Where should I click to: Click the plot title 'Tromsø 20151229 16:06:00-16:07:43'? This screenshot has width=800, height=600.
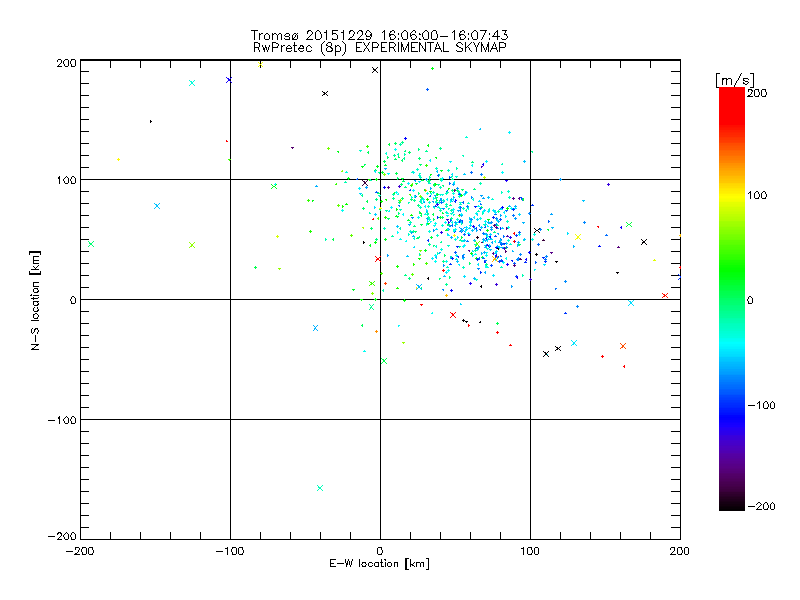point(379,35)
